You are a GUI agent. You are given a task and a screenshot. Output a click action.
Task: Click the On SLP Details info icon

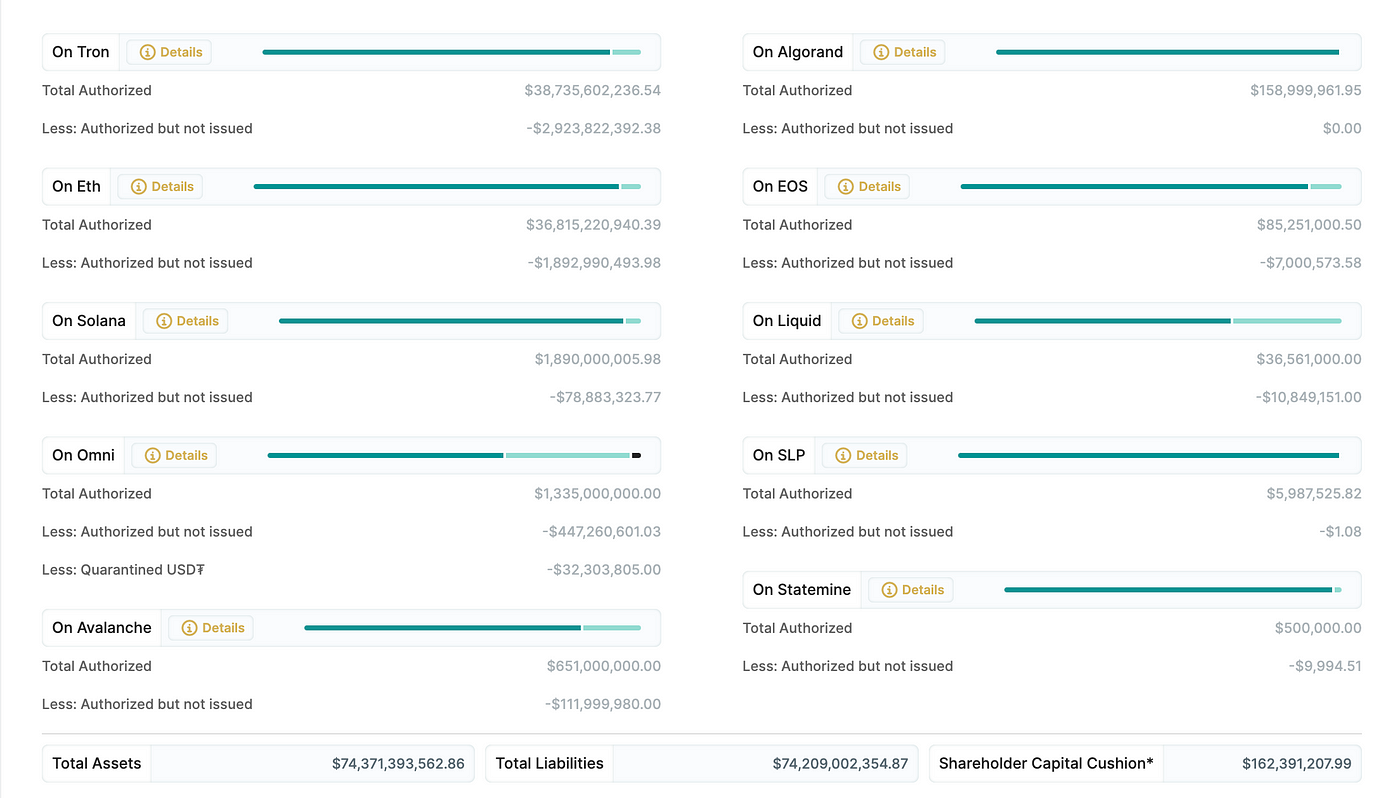click(x=843, y=455)
